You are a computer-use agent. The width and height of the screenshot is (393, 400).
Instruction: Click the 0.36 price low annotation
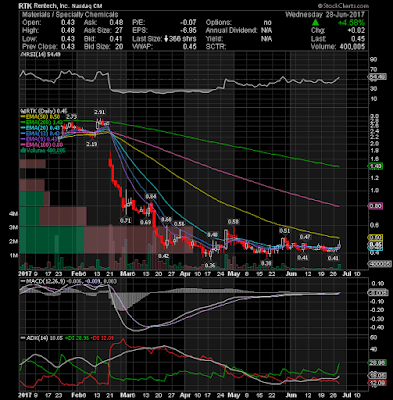pos(210,265)
